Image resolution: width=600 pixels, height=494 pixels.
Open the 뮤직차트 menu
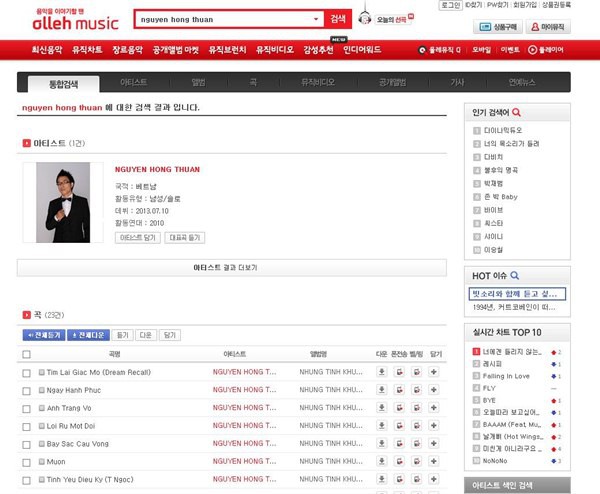pyautogui.click(x=87, y=50)
